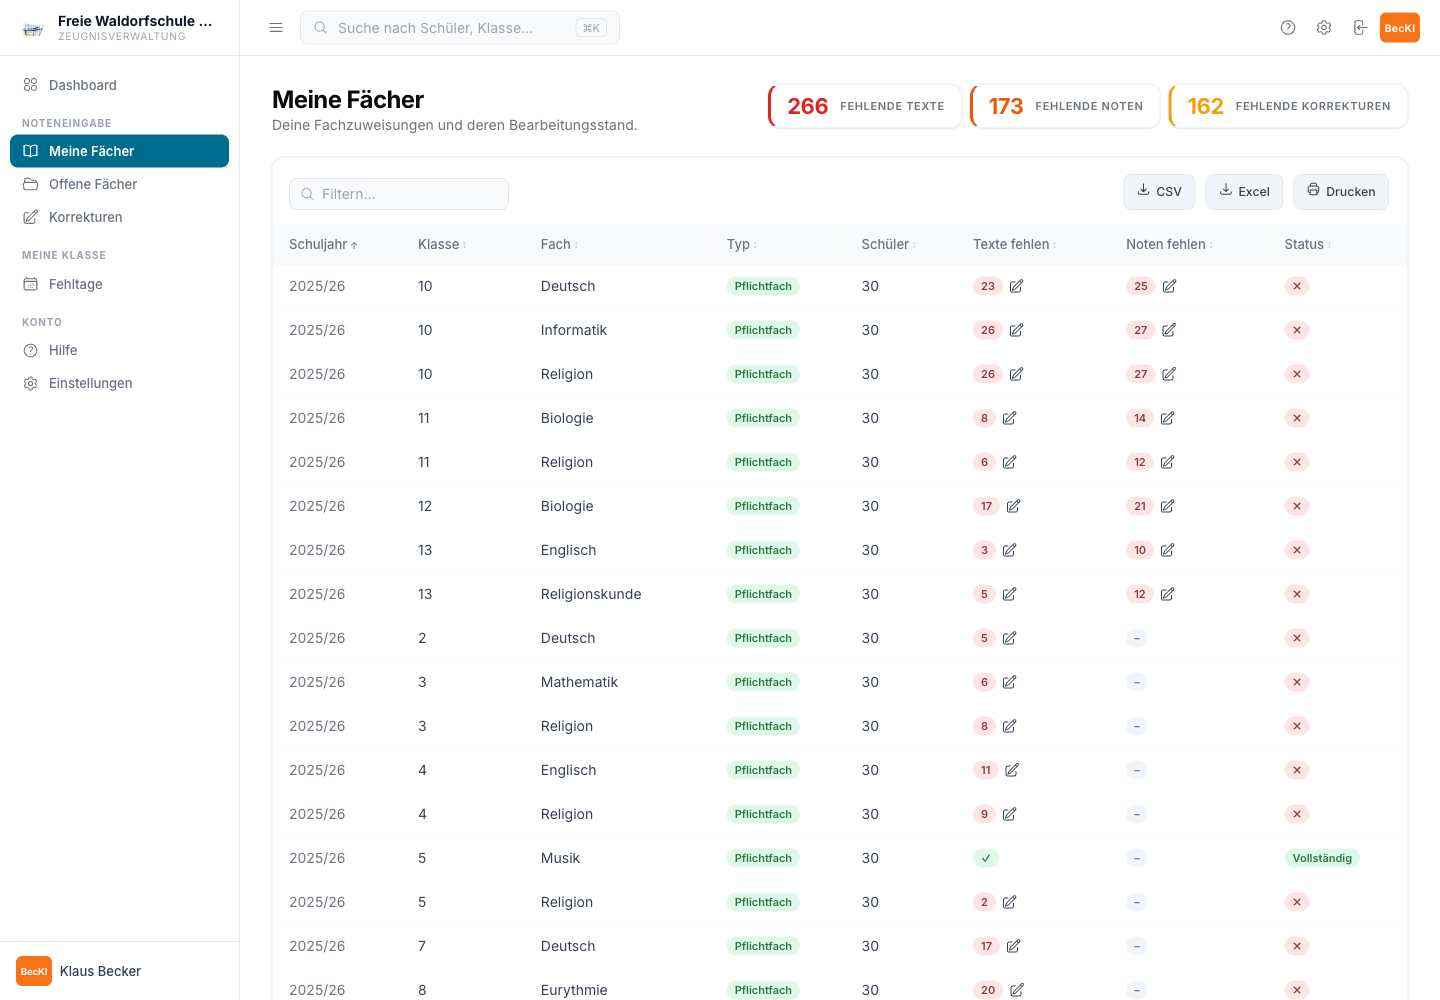Focus the Suche nach Schüler search field
Viewport: 1440px width, 1000px height.
click(x=460, y=28)
